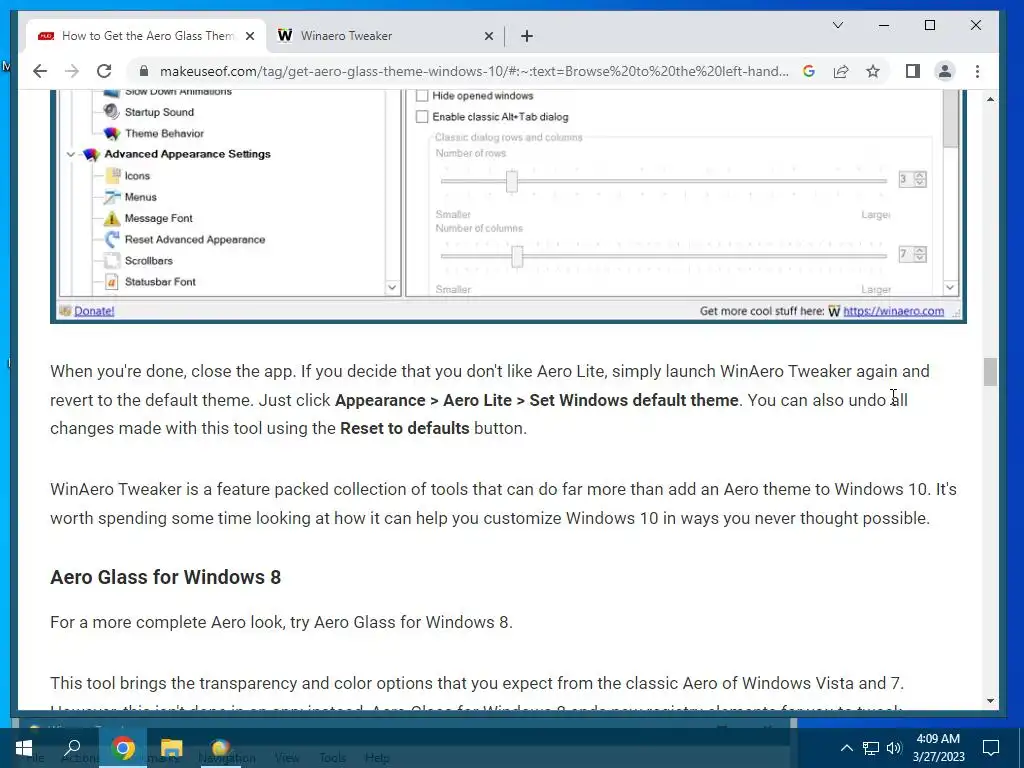Viewport: 1024px width, 768px height.
Task: Check 'Hide opened windows' in the screenshot
Action: click(422, 96)
